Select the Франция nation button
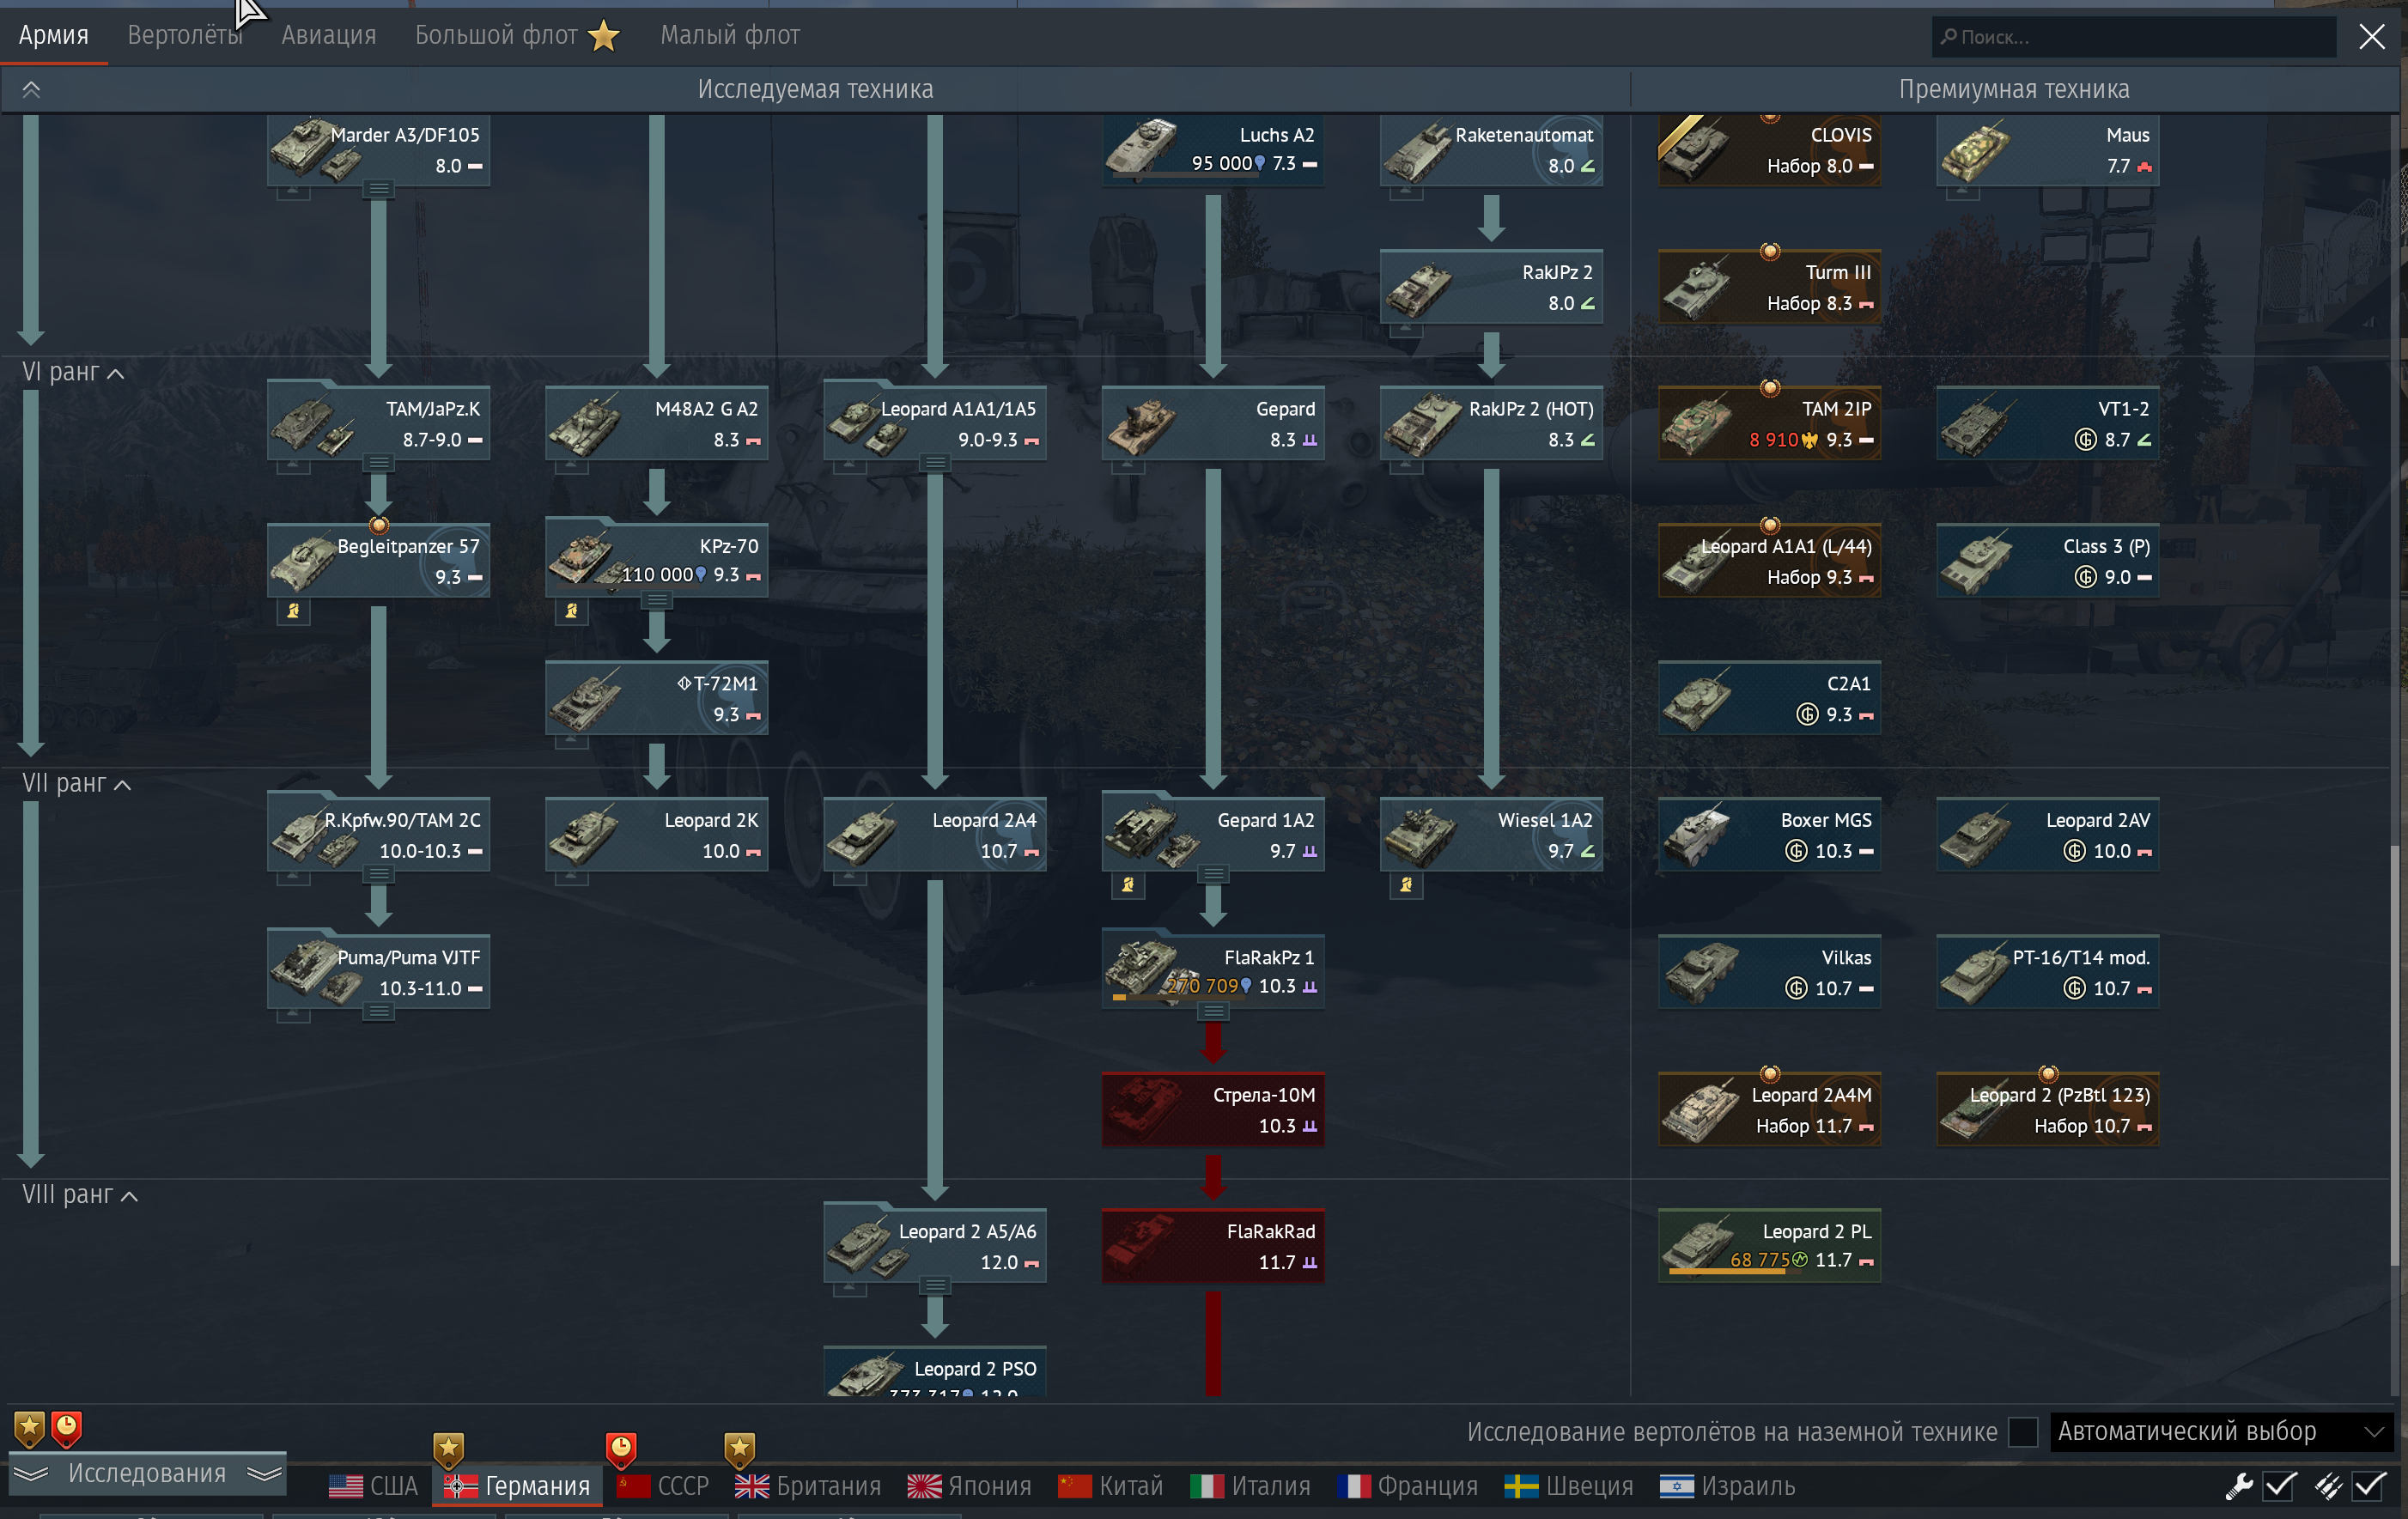This screenshot has width=2408, height=1519. [x=1407, y=1486]
